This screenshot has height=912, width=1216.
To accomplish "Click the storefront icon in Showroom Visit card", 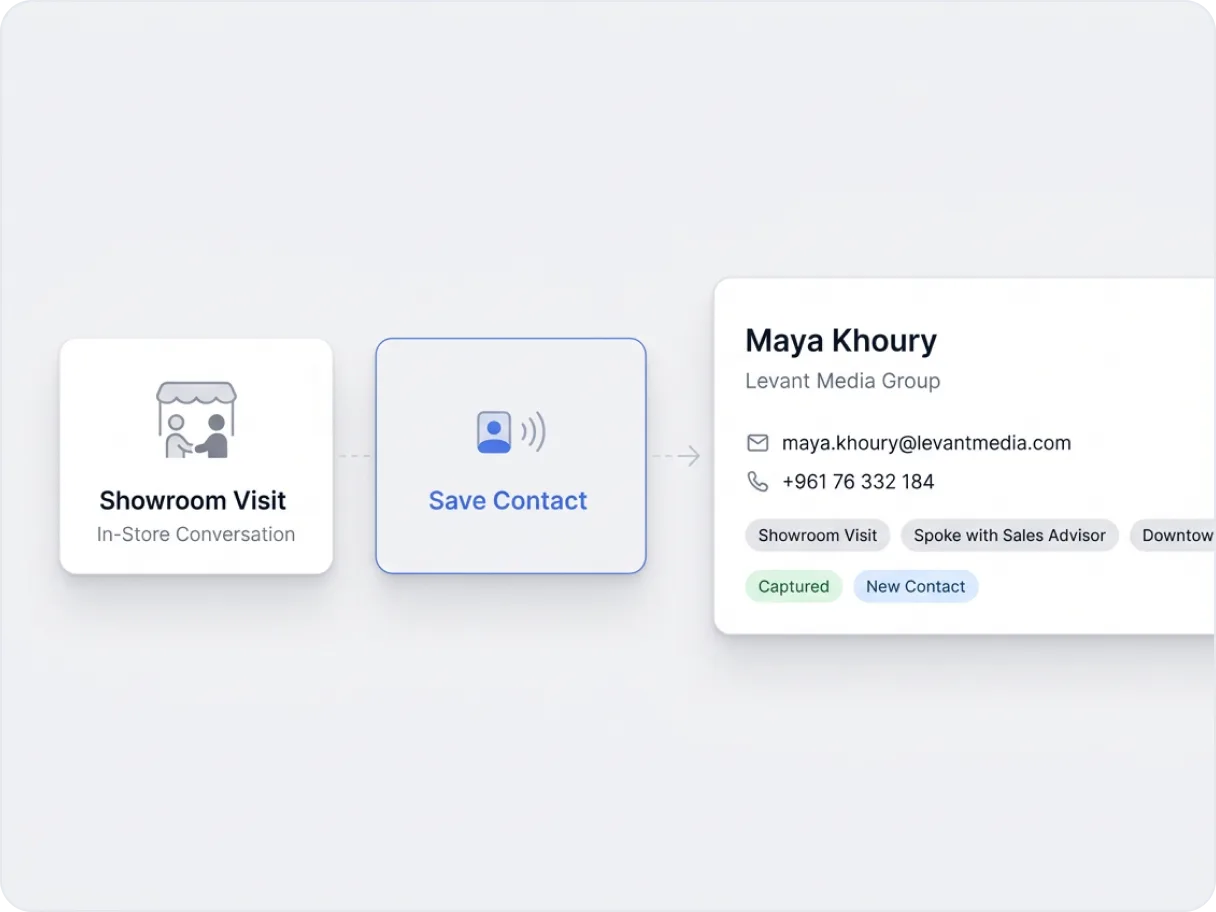I will (196, 420).
